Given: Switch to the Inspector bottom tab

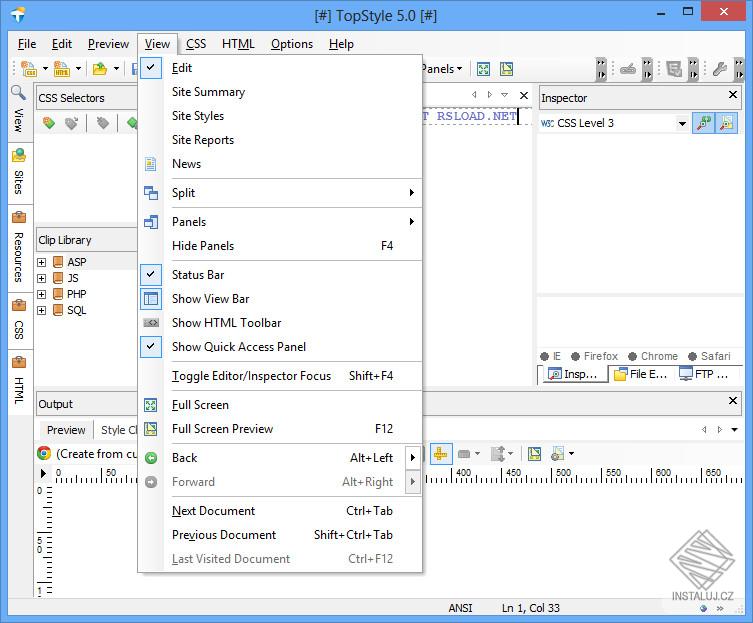Looking at the screenshot, I should (x=575, y=374).
